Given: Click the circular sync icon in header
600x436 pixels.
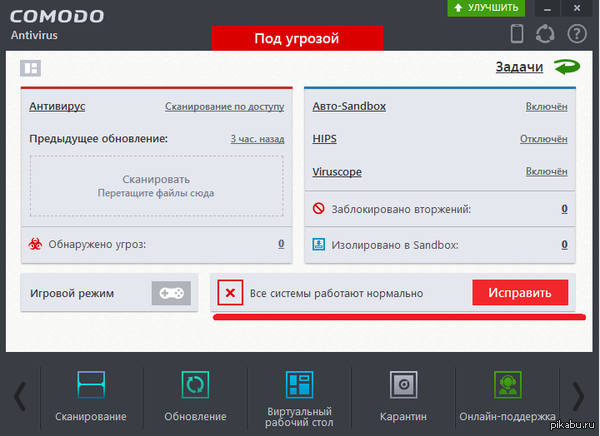Looking at the screenshot, I should 546,34.
